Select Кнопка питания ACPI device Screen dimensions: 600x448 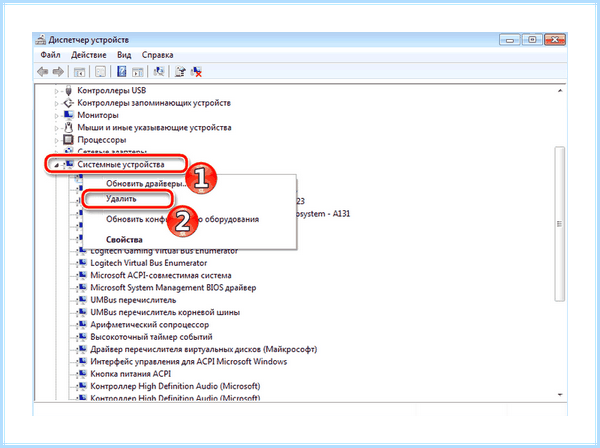pos(130,374)
